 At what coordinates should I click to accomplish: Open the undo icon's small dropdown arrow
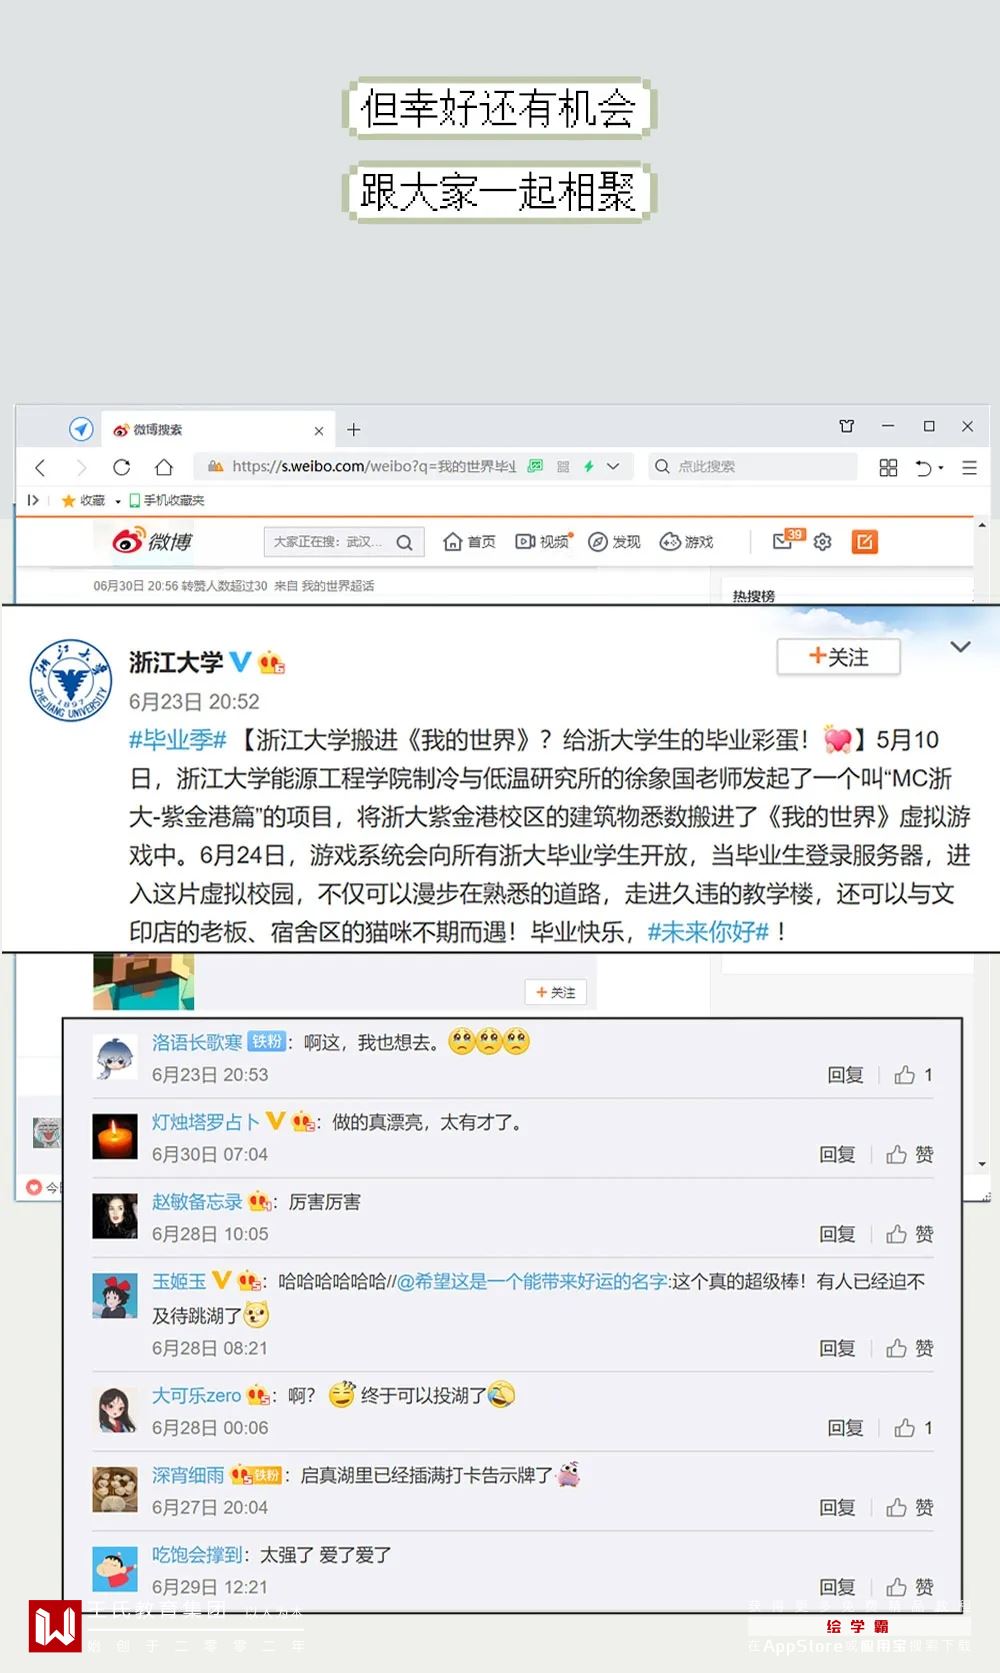point(941,468)
